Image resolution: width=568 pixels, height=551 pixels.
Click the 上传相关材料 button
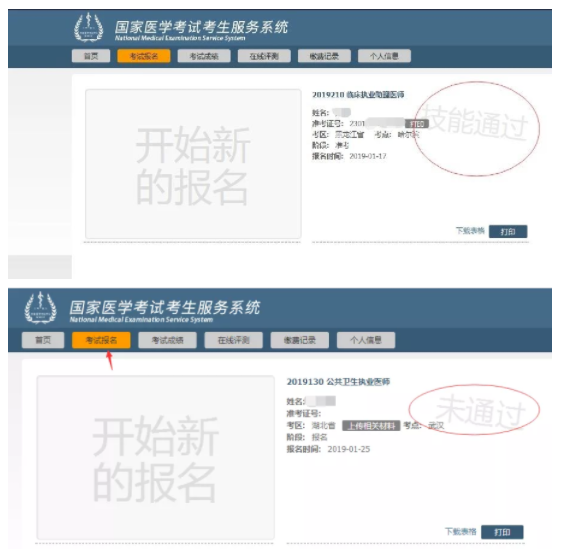click(371, 426)
